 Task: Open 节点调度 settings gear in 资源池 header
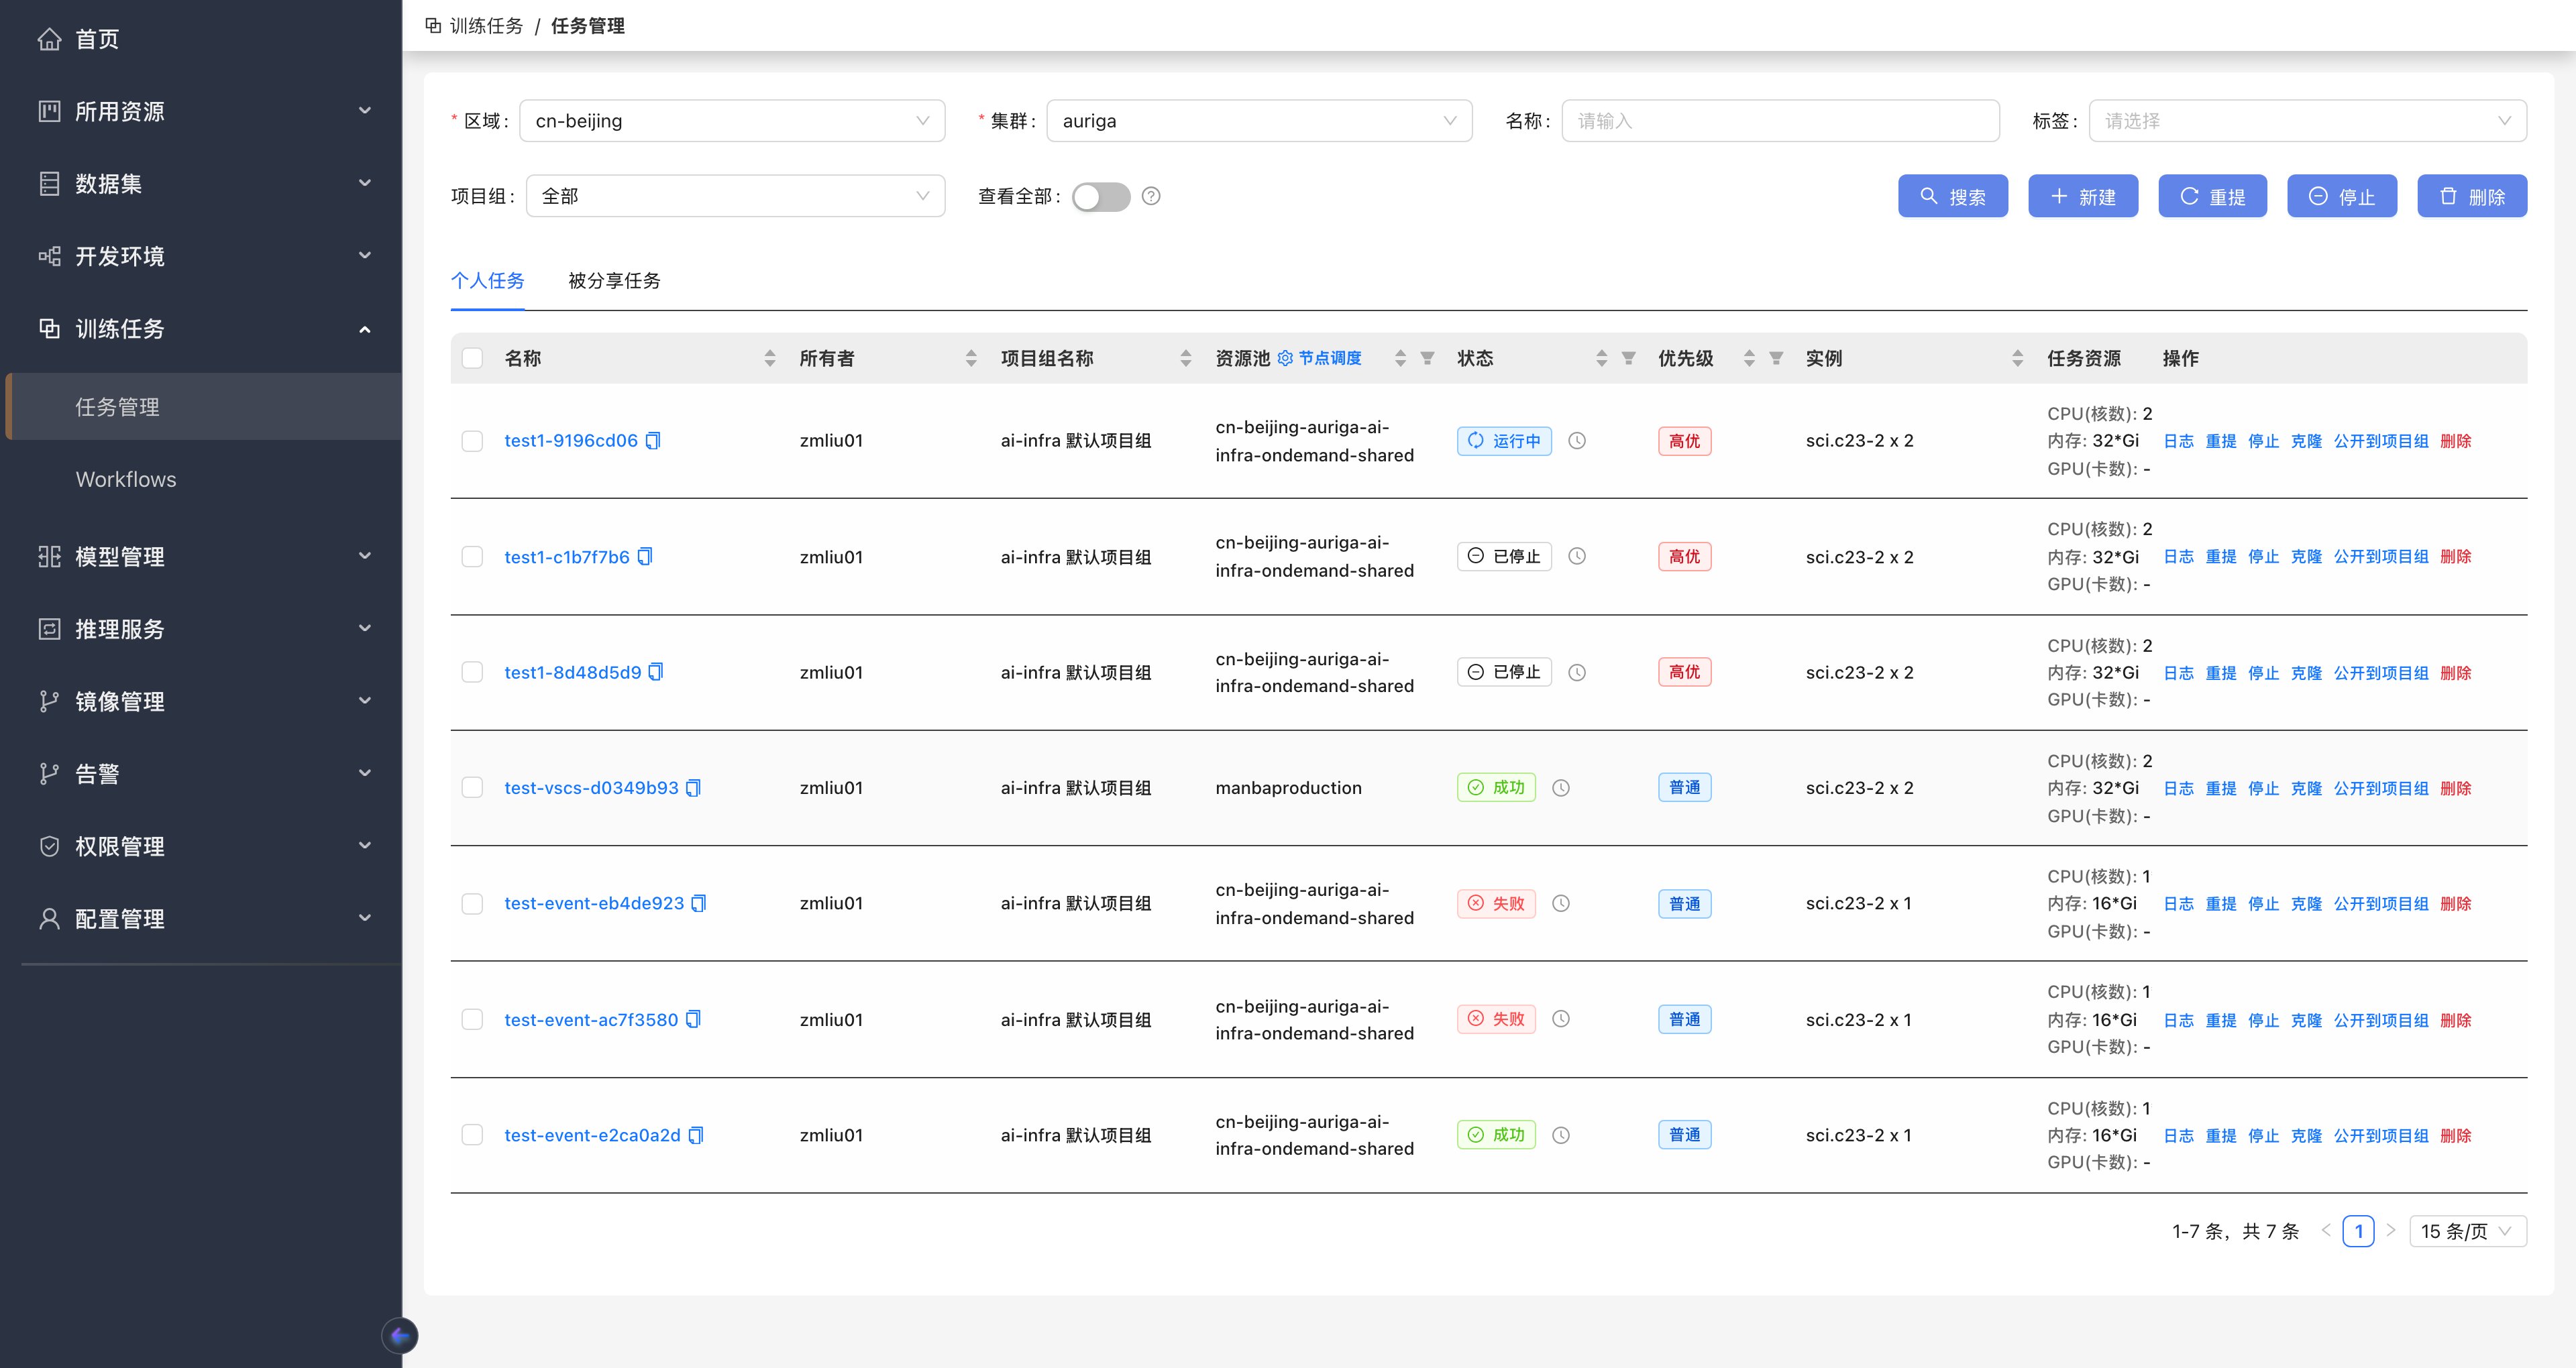[x=1285, y=358]
